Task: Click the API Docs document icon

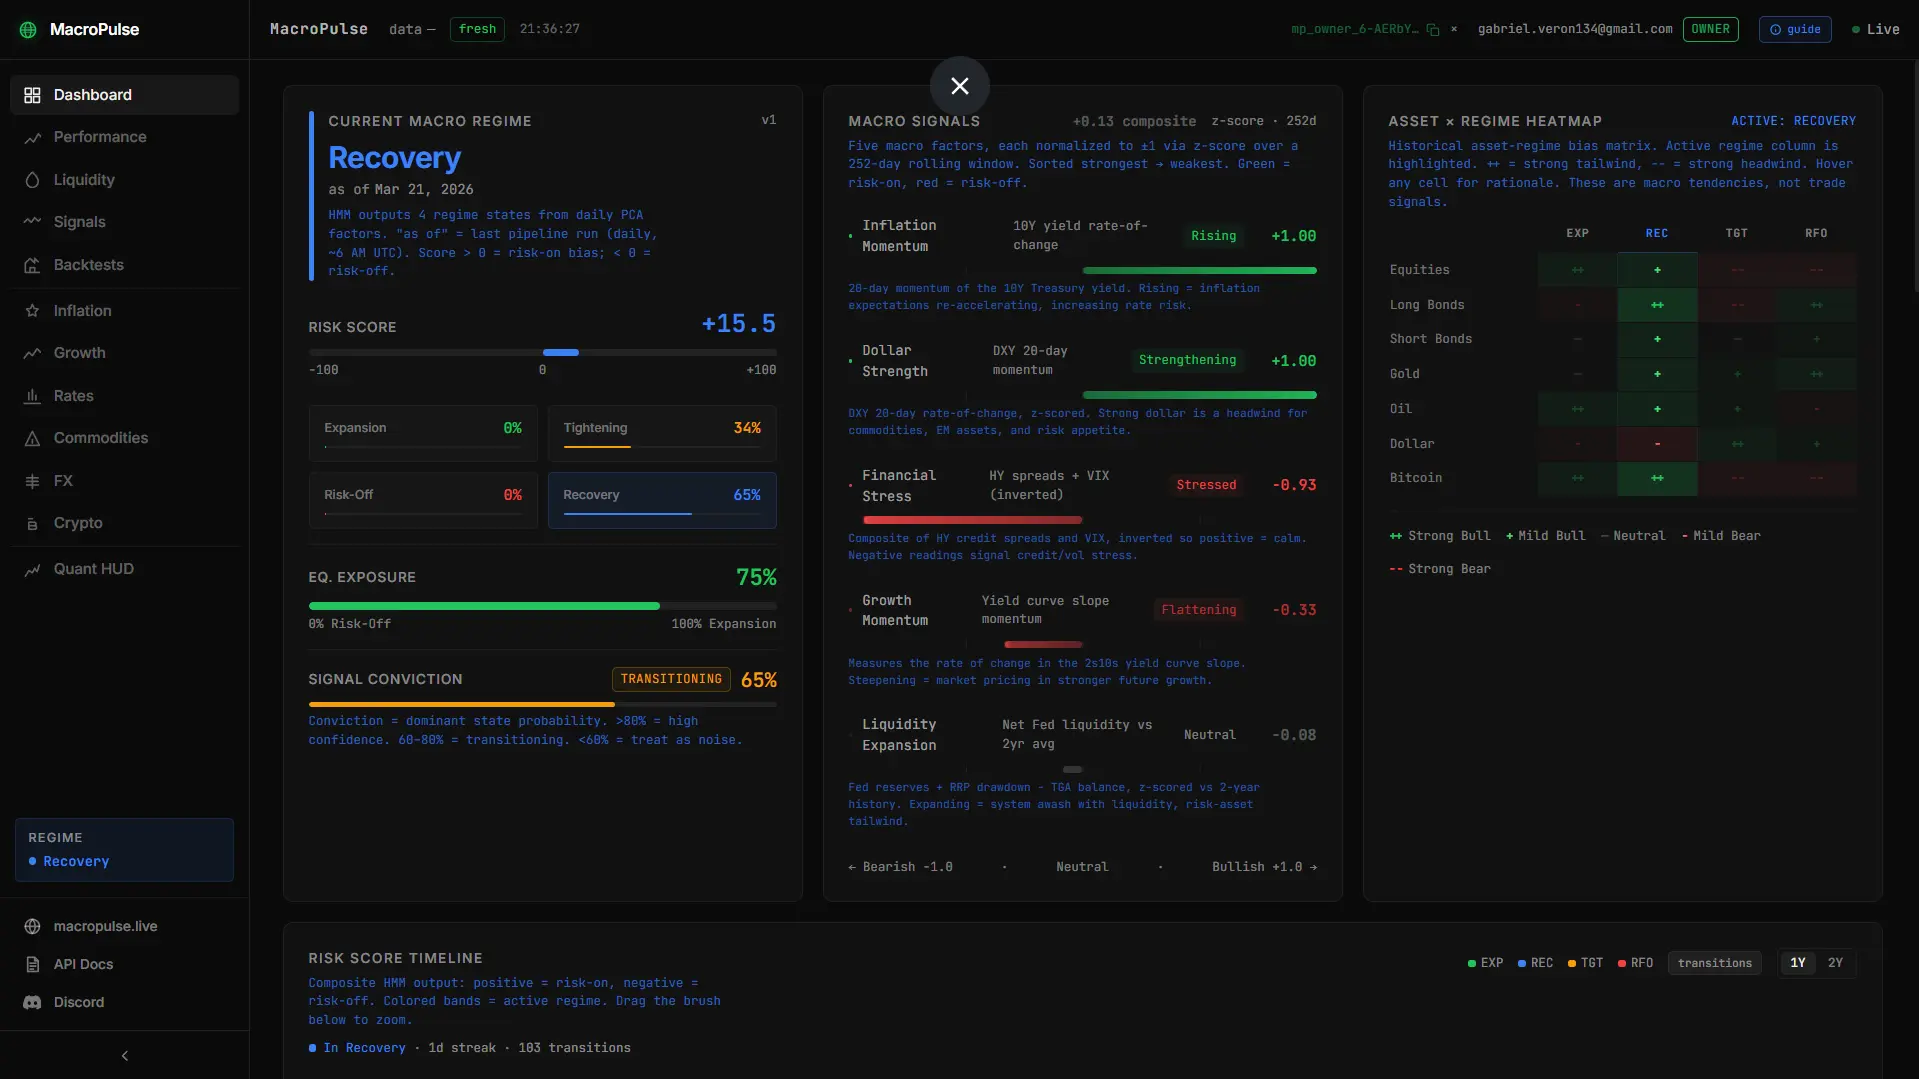Action: click(x=32, y=965)
